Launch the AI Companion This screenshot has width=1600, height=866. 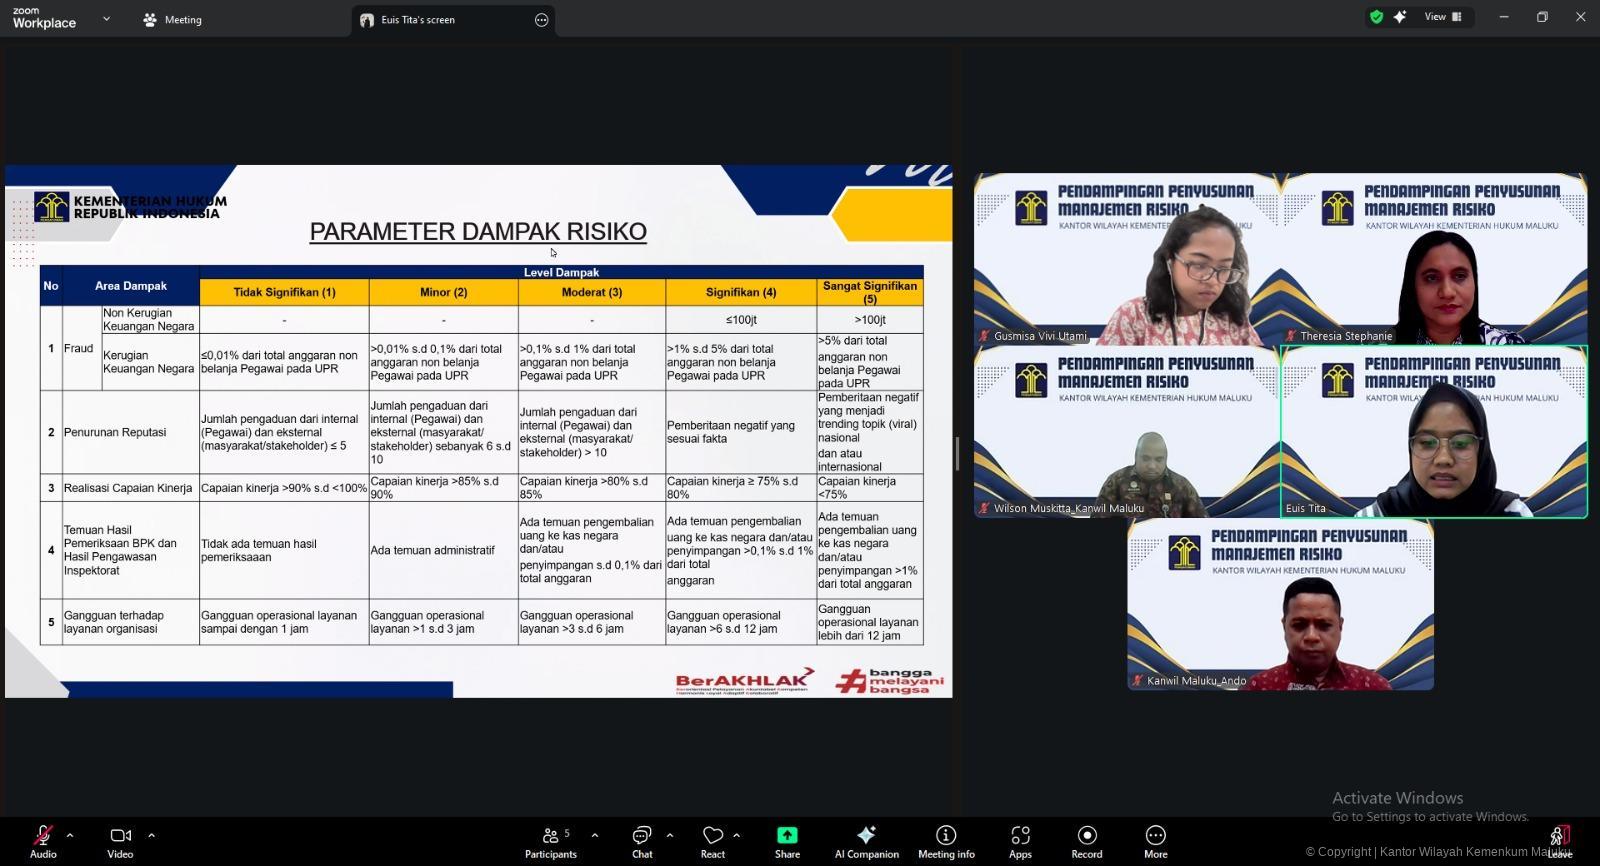click(866, 841)
